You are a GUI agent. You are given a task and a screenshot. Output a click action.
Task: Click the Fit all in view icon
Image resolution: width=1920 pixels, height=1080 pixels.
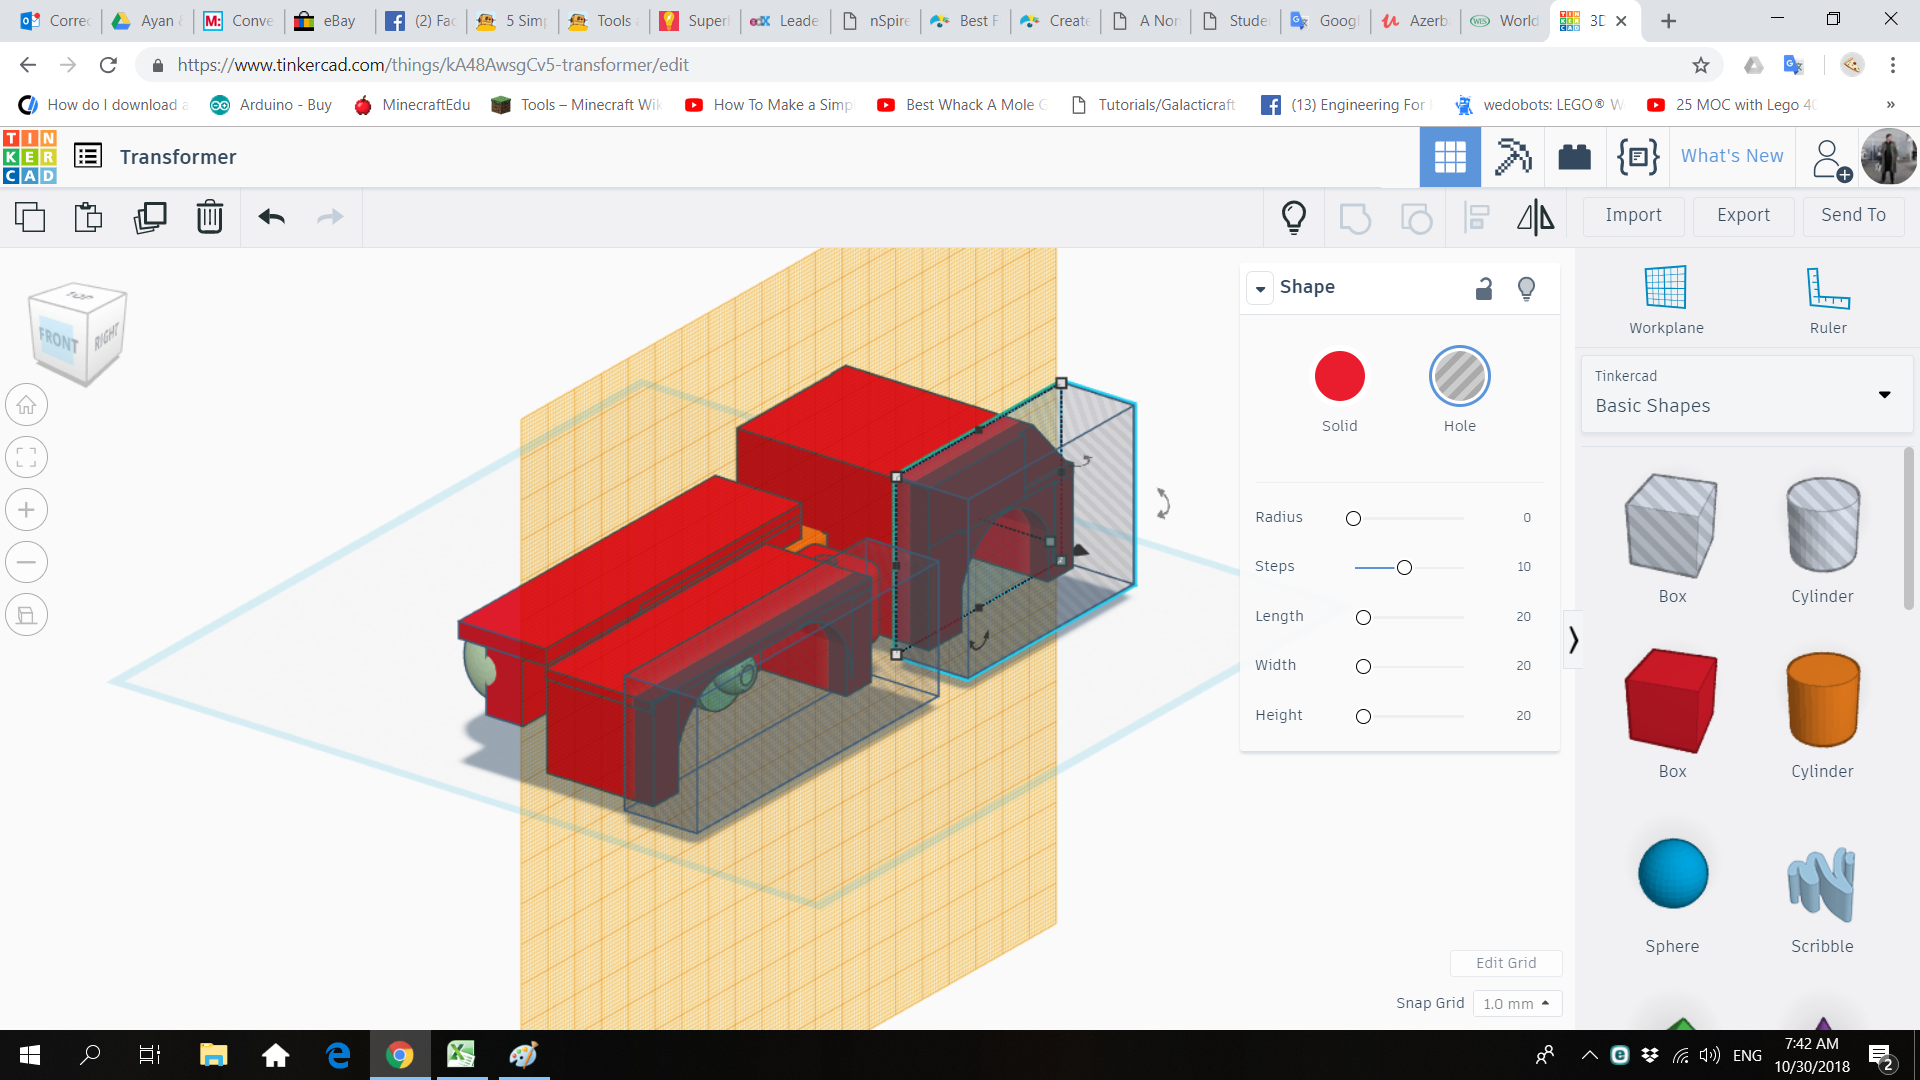coord(27,458)
